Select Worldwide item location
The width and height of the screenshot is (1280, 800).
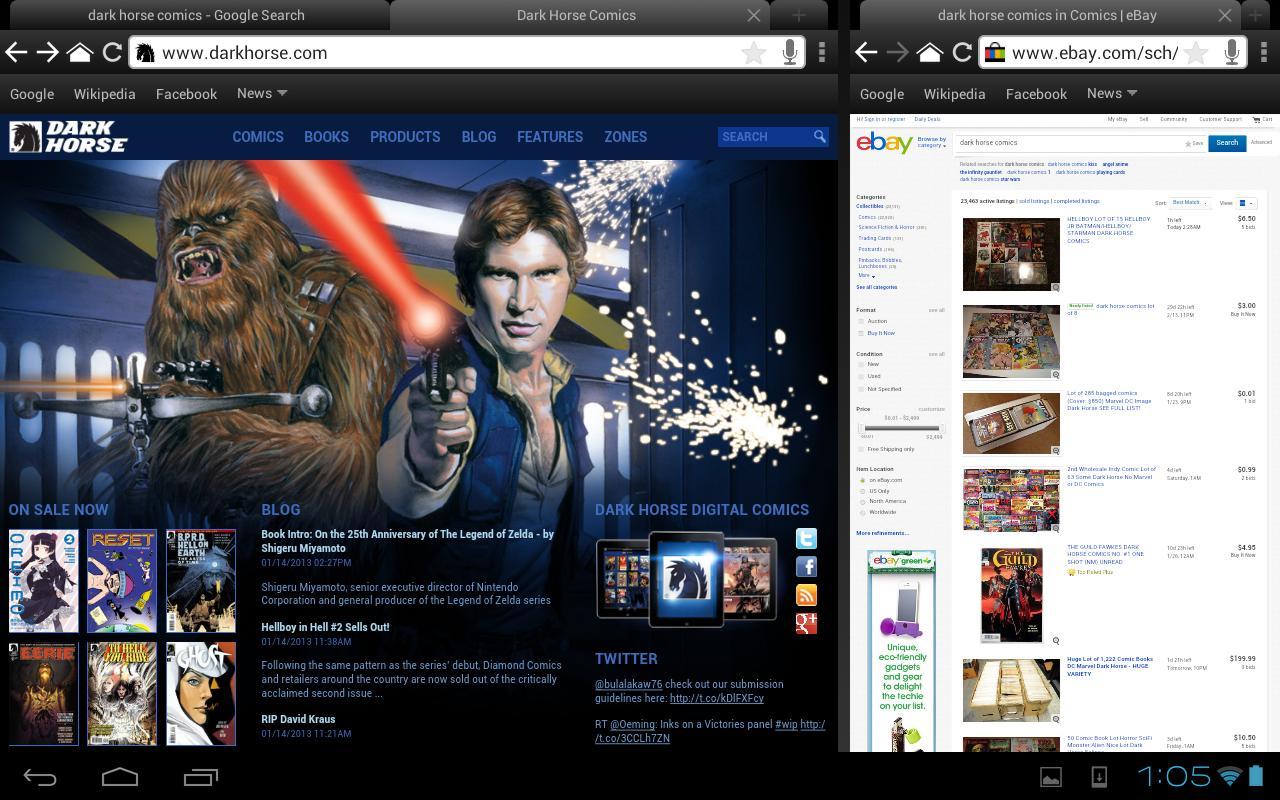(862, 512)
